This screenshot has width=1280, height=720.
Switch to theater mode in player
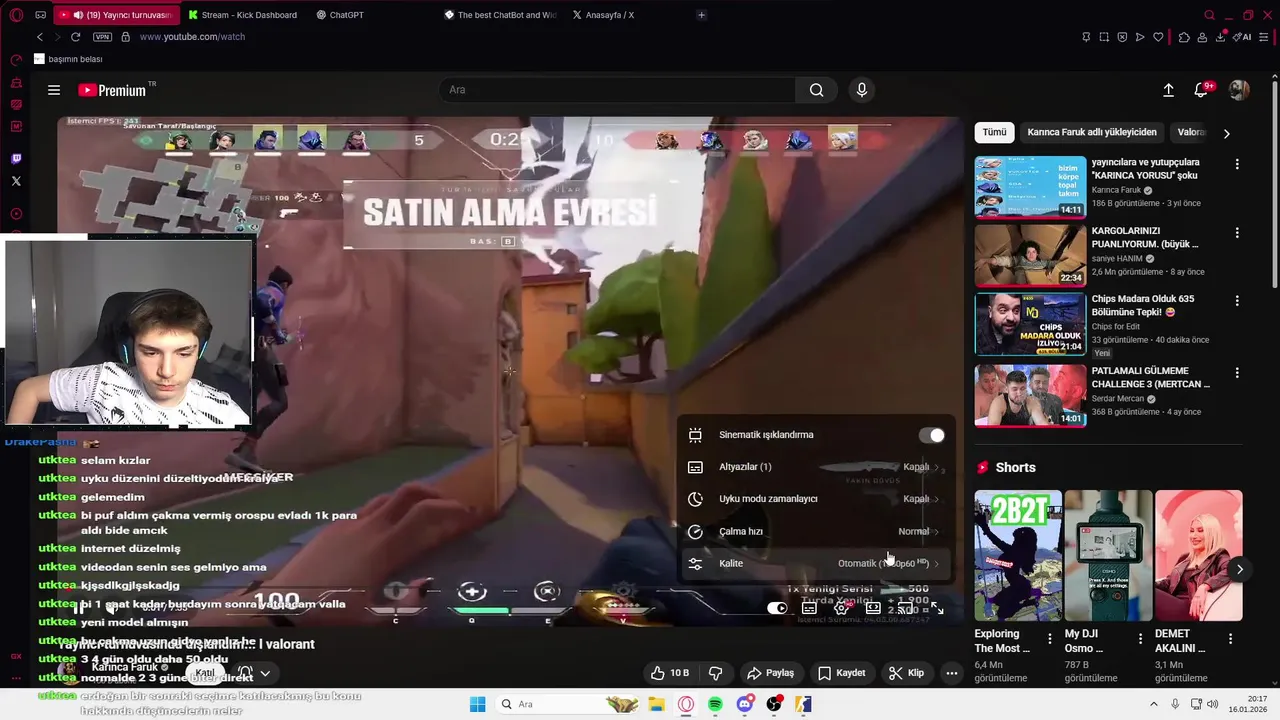click(x=873, y=608)
